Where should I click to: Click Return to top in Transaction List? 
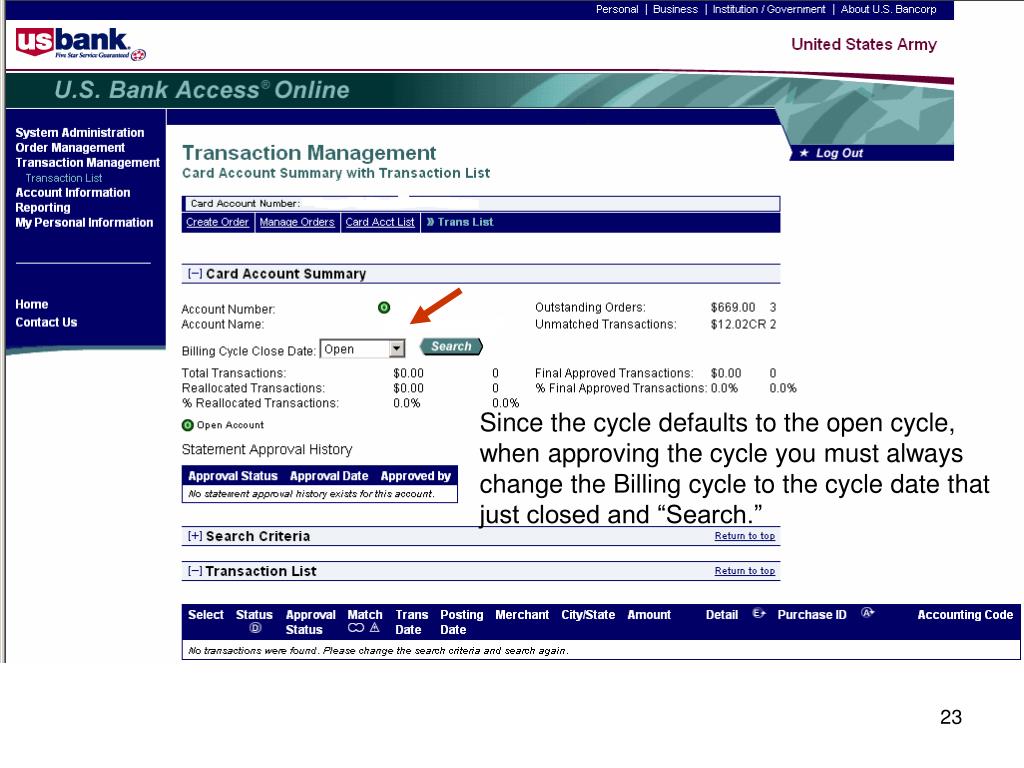point(744,571)
